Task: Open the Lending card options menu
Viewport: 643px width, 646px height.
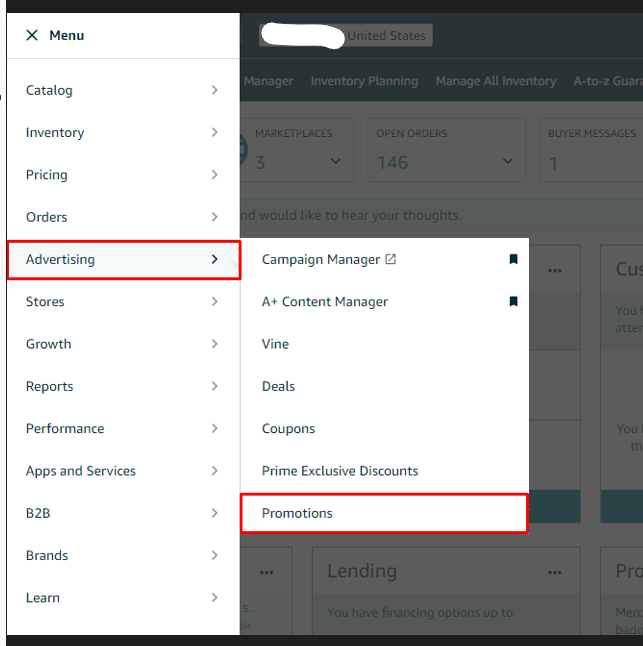Action: click(555, 572)
